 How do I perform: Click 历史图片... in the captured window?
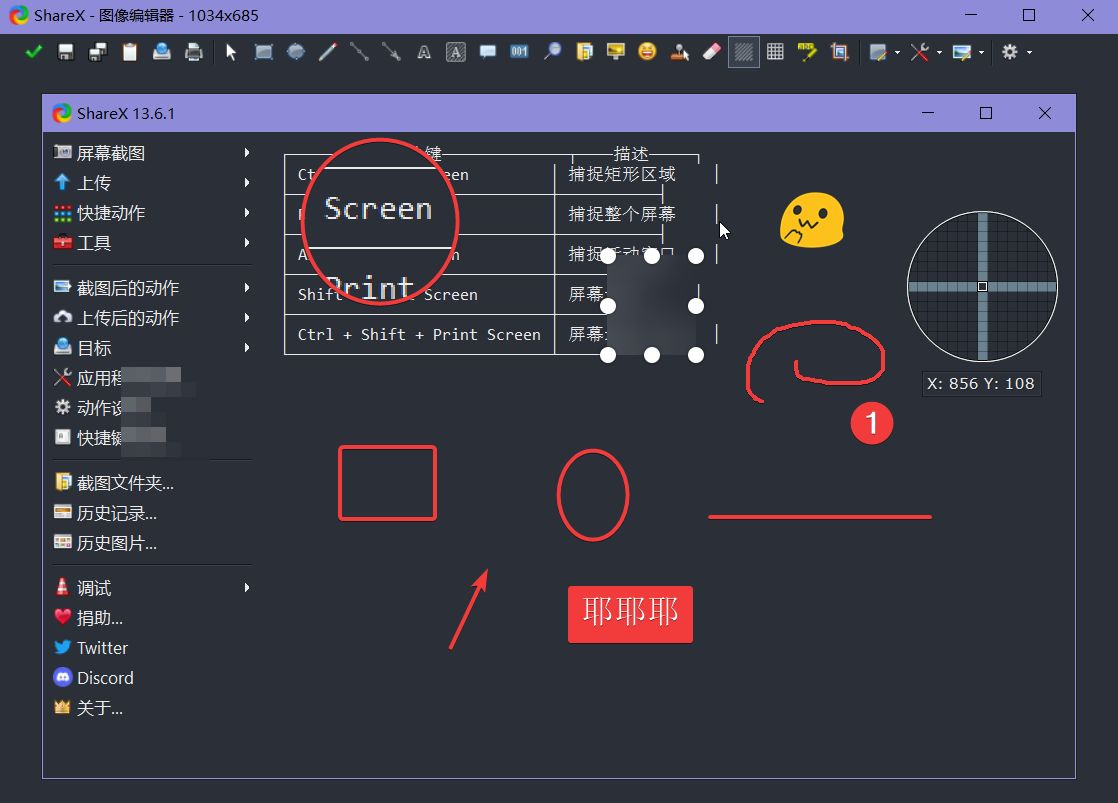[x=116, y=543]
